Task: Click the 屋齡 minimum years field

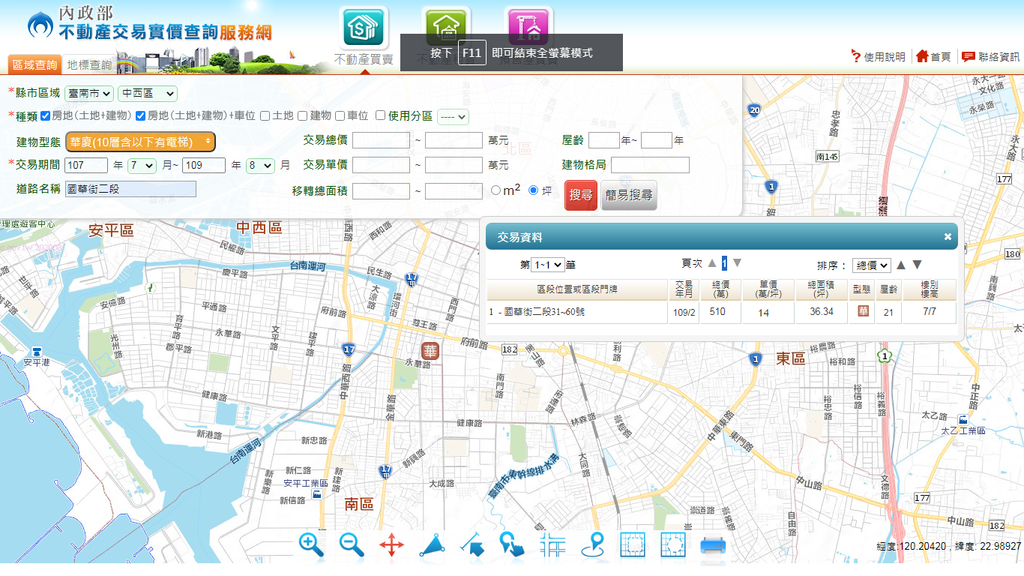Action: [x=604, y=140]
